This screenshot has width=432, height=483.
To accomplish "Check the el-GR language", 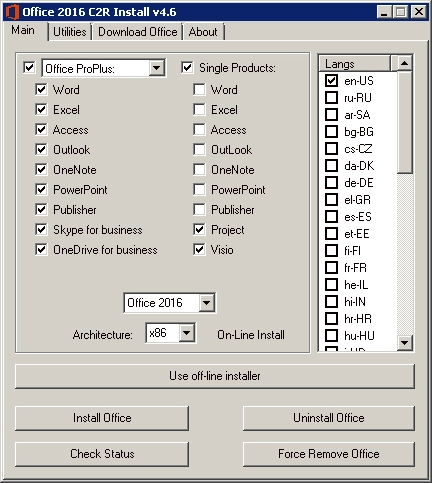I will [331, 200].
